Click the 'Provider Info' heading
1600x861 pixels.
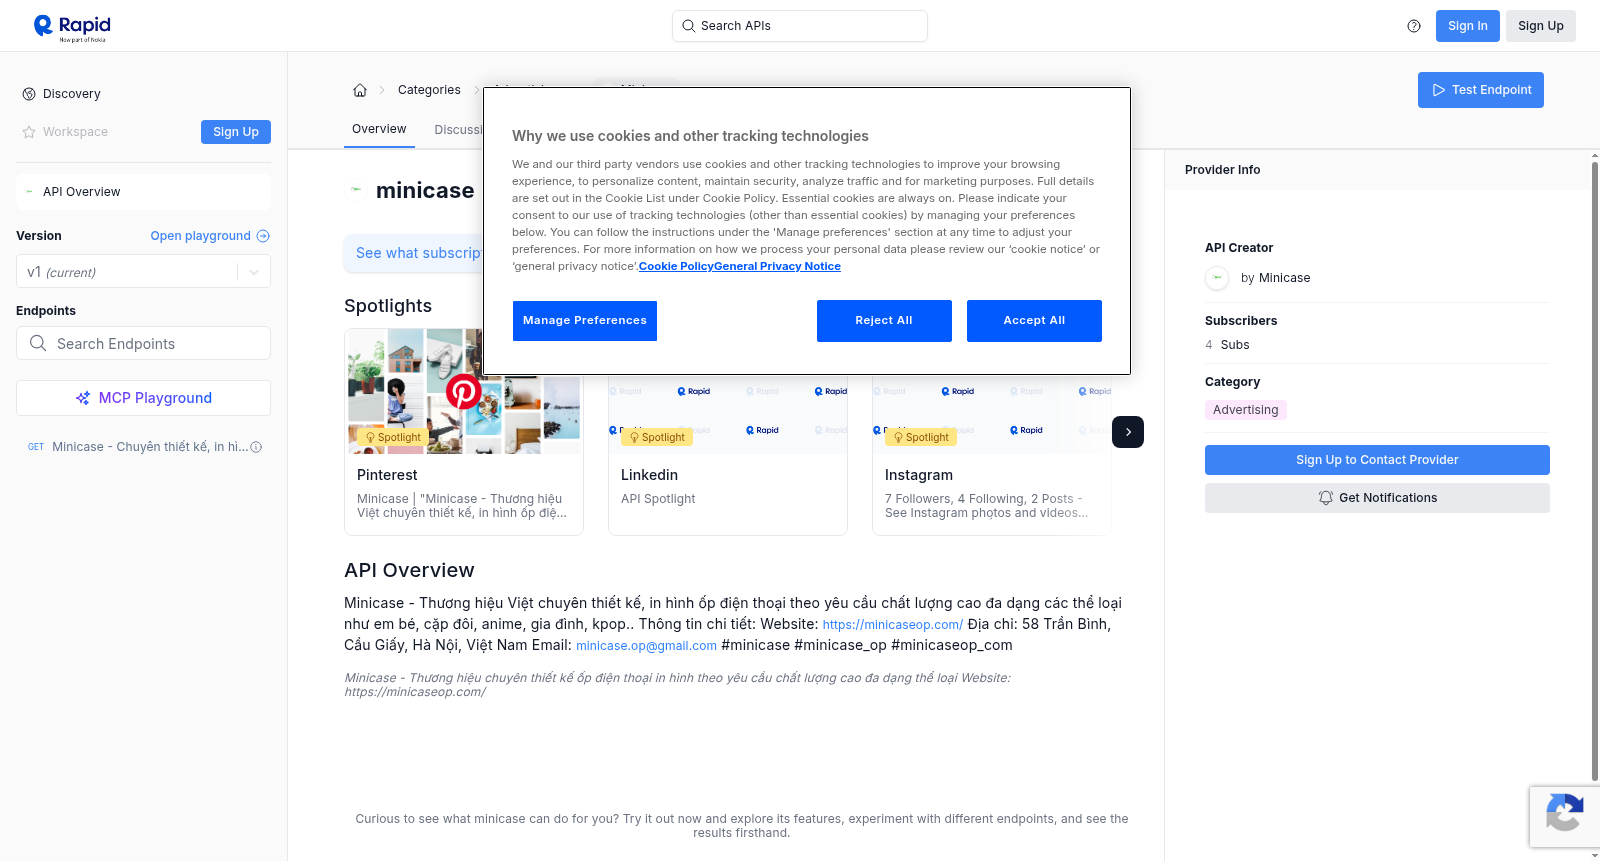point(1222,170)
